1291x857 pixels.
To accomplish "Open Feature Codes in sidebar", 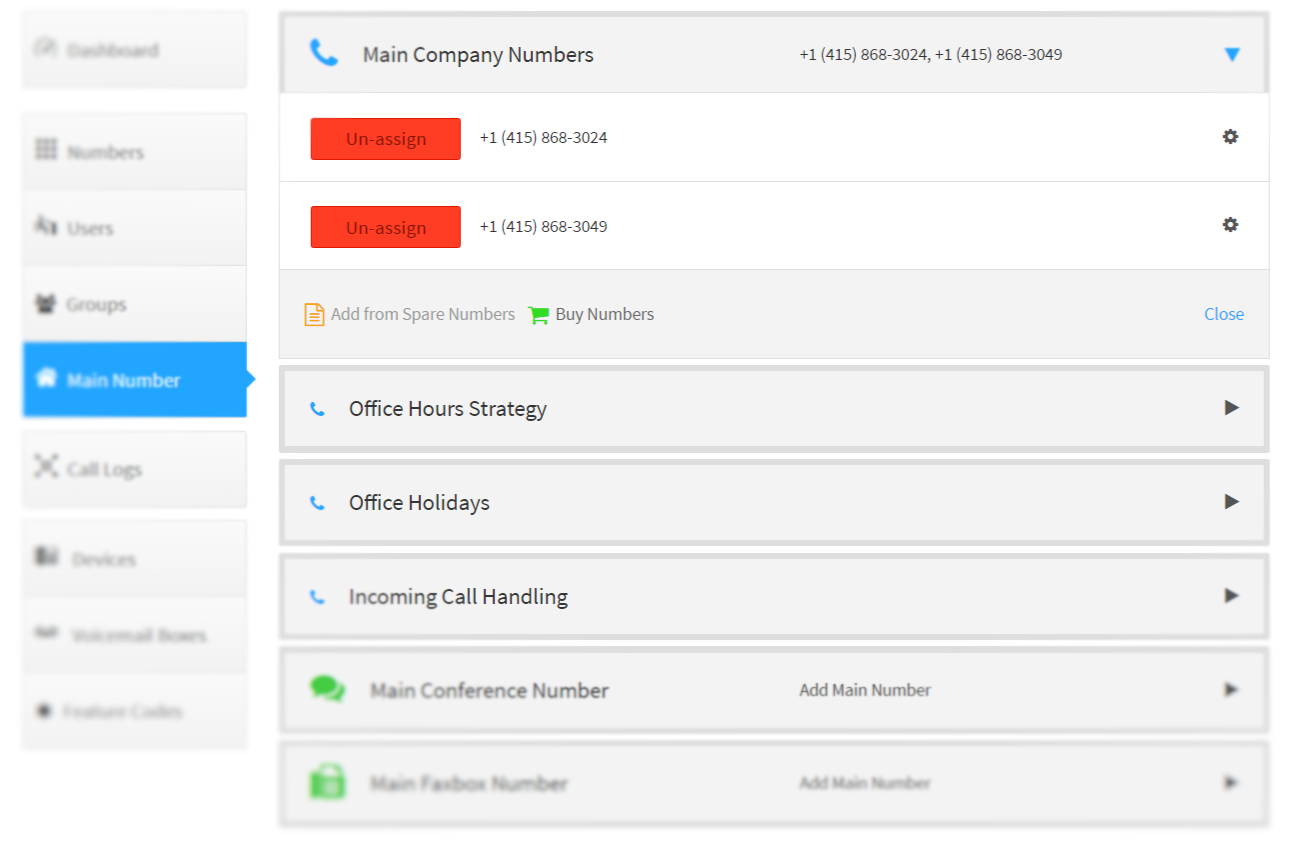I will pos(135,711).
